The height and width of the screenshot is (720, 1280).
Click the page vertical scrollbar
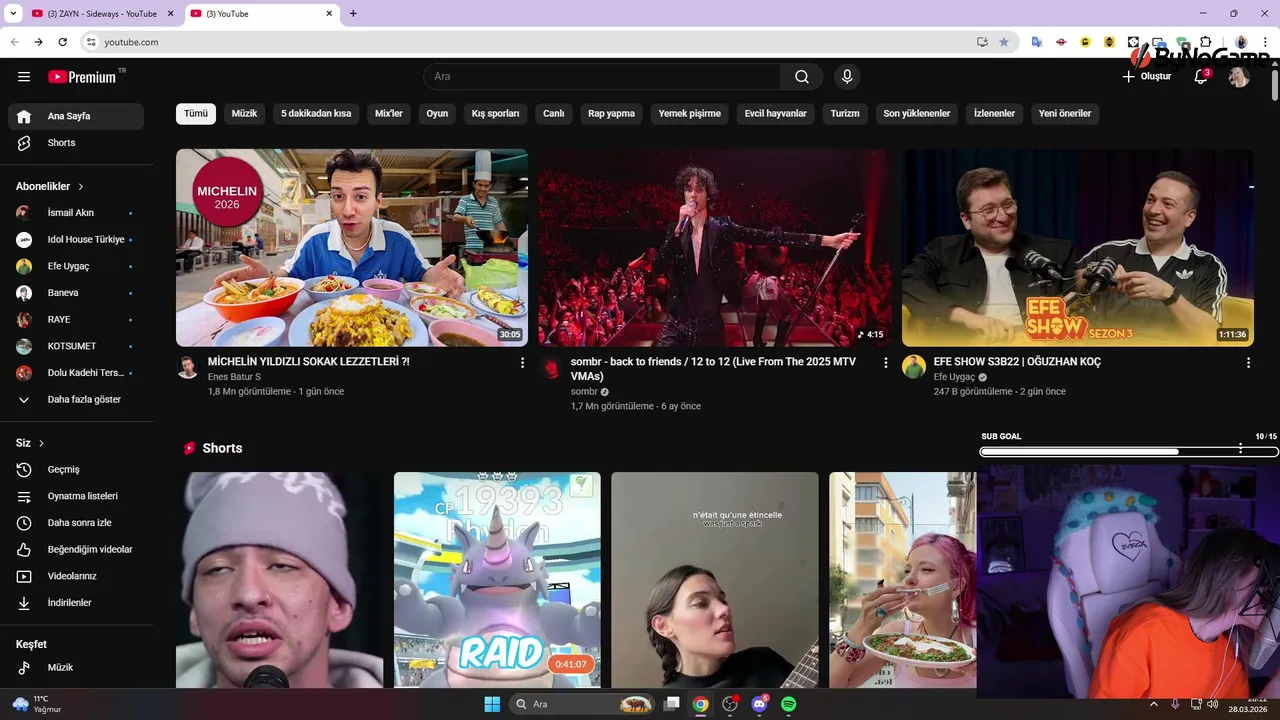pos(1275,85)
